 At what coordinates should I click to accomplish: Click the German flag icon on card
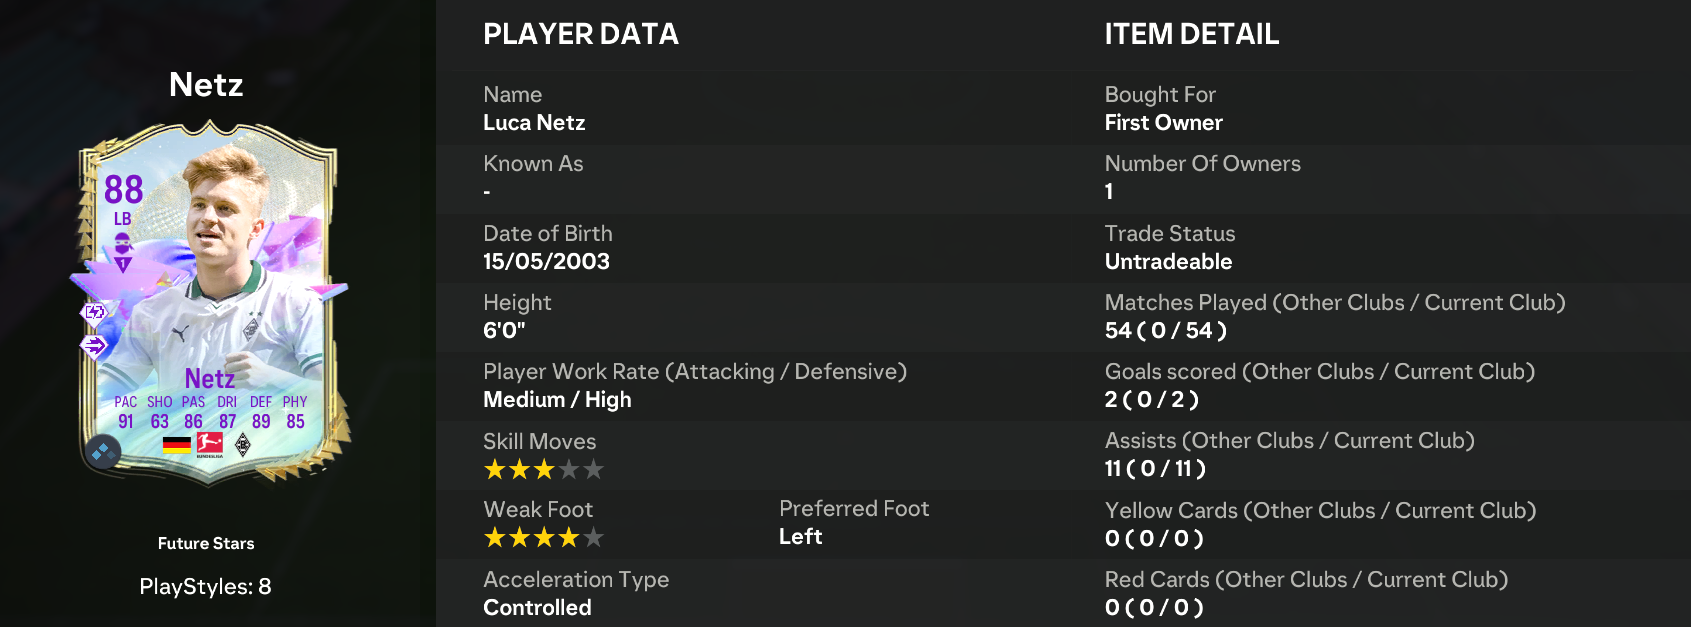(x=177, y=445)
